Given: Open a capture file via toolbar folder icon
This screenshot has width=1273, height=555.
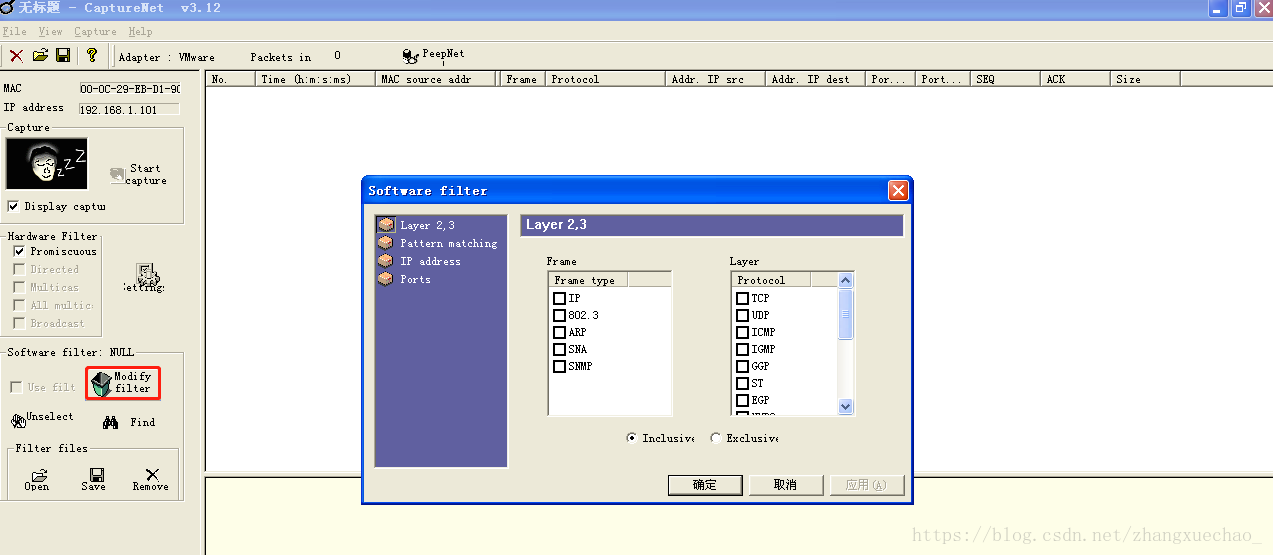Looking at the screenshot, I should (x=40, y=56).
